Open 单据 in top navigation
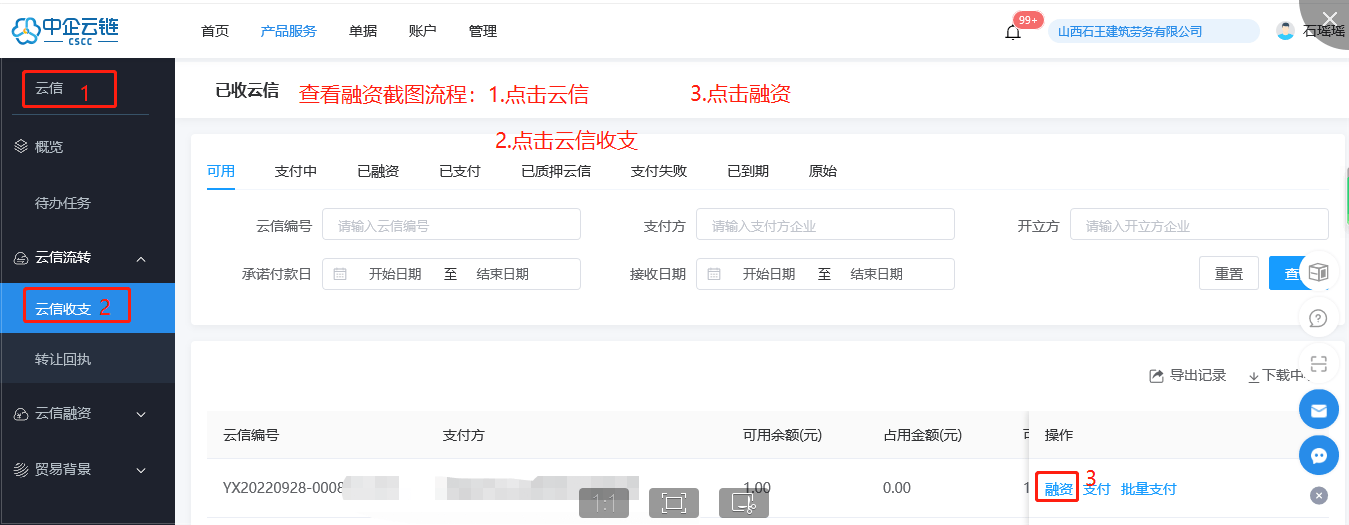Viewport: 1349px width, 525px height. [x=363, y=31]
